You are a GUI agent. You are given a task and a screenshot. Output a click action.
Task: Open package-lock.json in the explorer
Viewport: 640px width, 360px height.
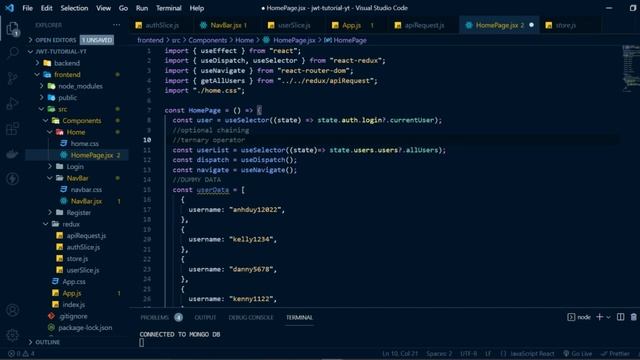coord(85,328)
